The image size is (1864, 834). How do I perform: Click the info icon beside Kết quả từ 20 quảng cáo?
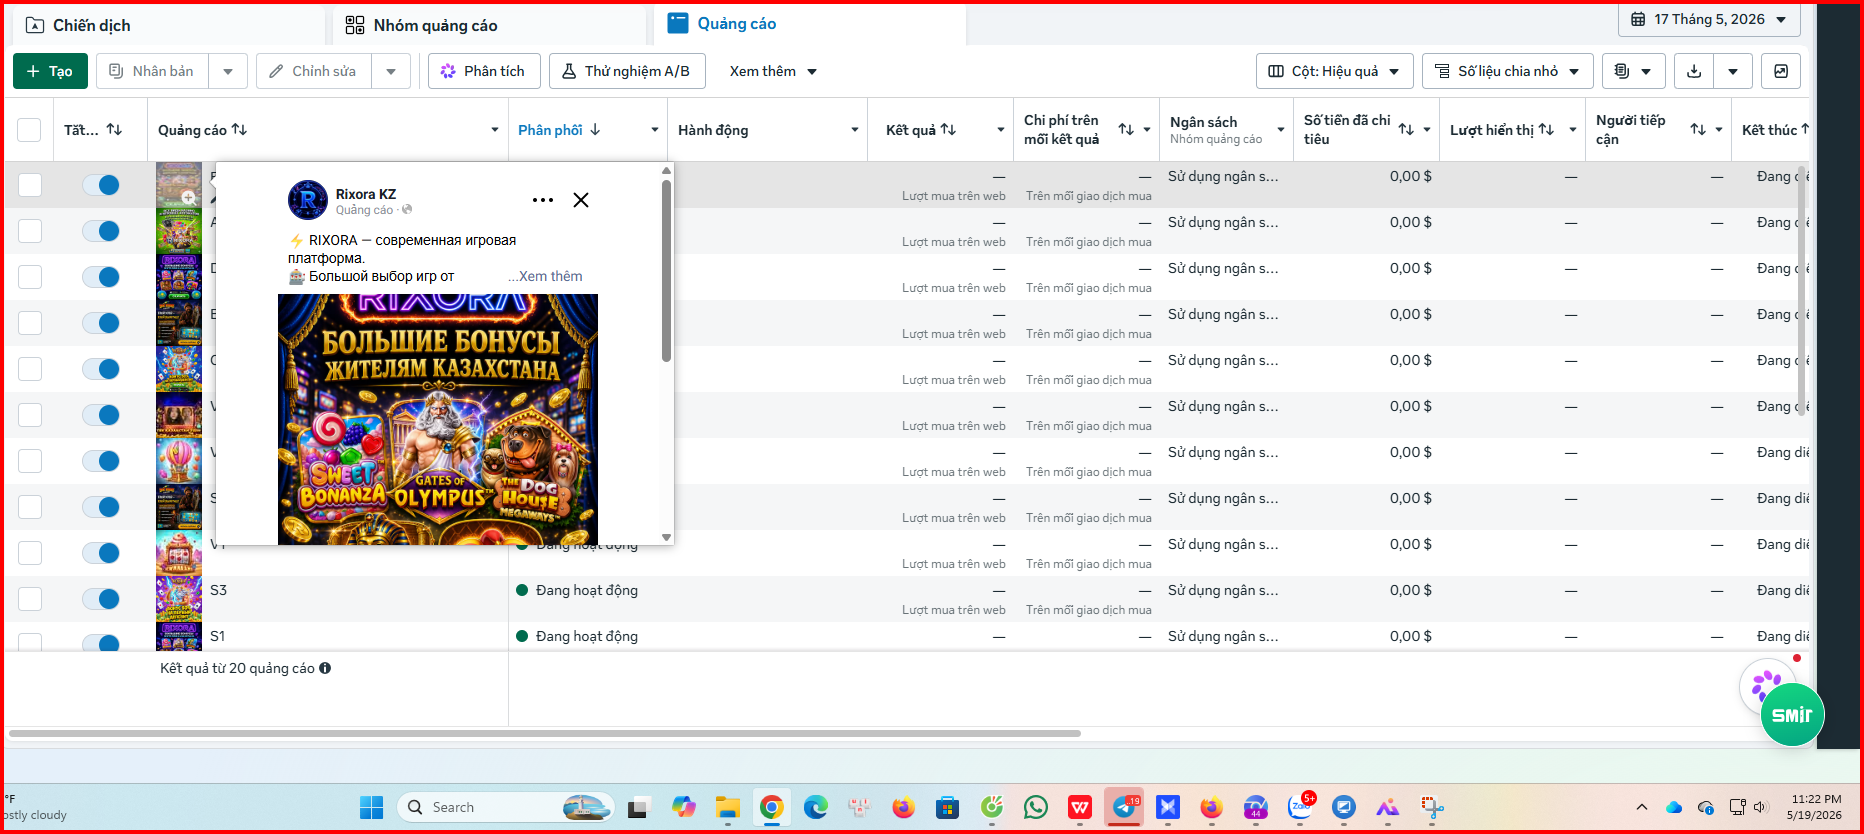pyautogui.click(x=325, y=668)
